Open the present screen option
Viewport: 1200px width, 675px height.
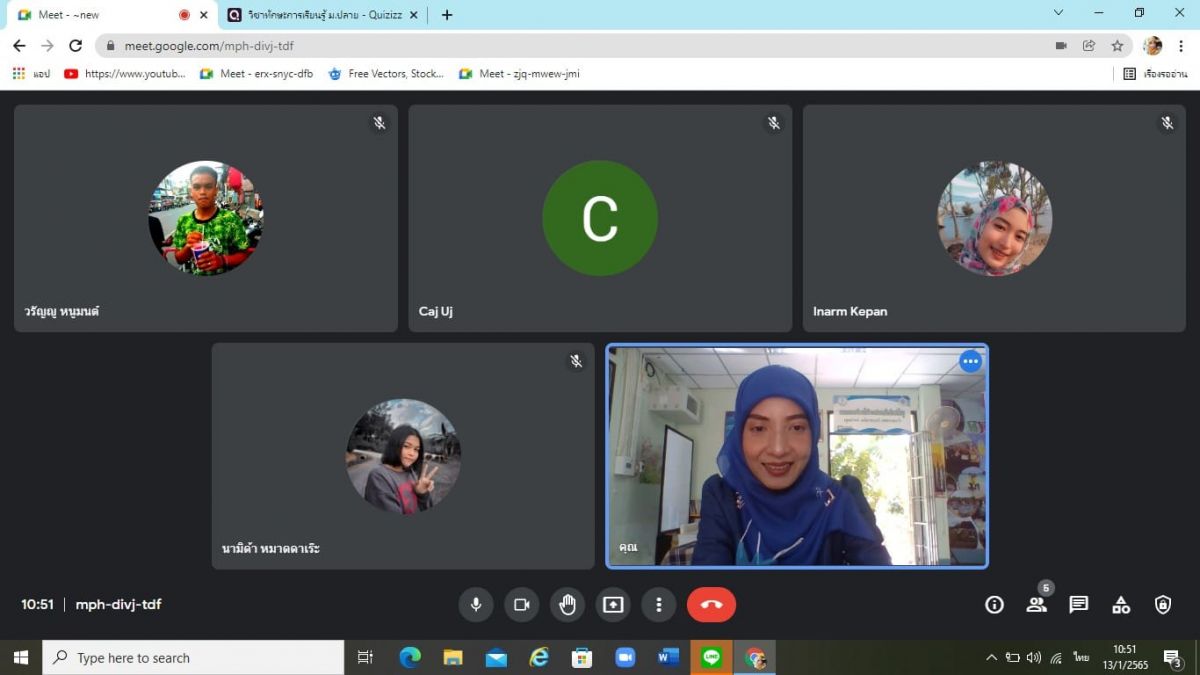[x=613, y=605]
